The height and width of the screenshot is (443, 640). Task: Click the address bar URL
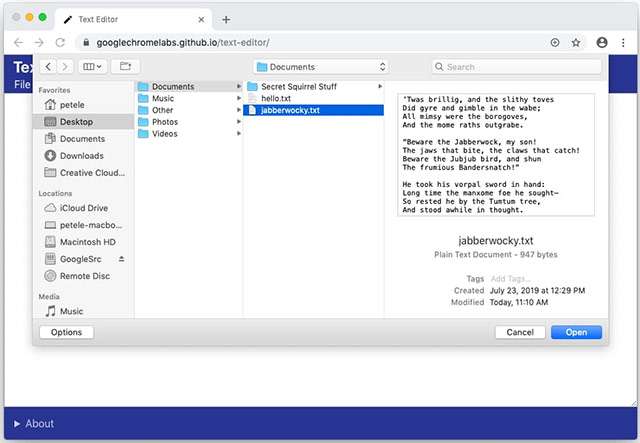click(x=183, y=42)
